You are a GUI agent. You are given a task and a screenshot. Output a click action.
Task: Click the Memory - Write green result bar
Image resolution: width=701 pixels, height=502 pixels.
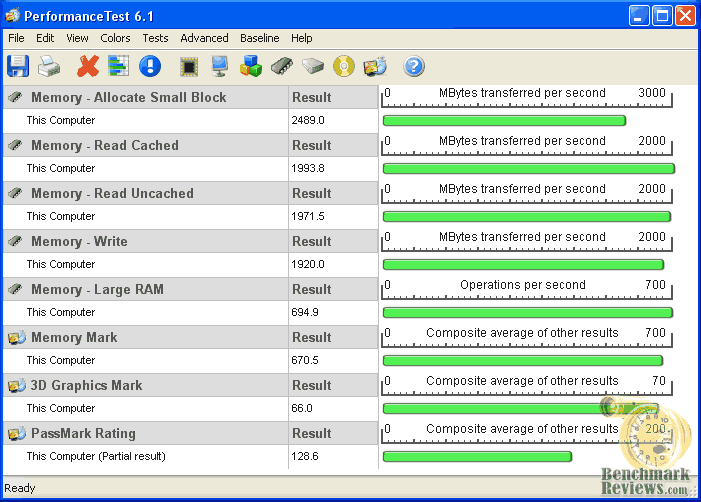[524, 265]
